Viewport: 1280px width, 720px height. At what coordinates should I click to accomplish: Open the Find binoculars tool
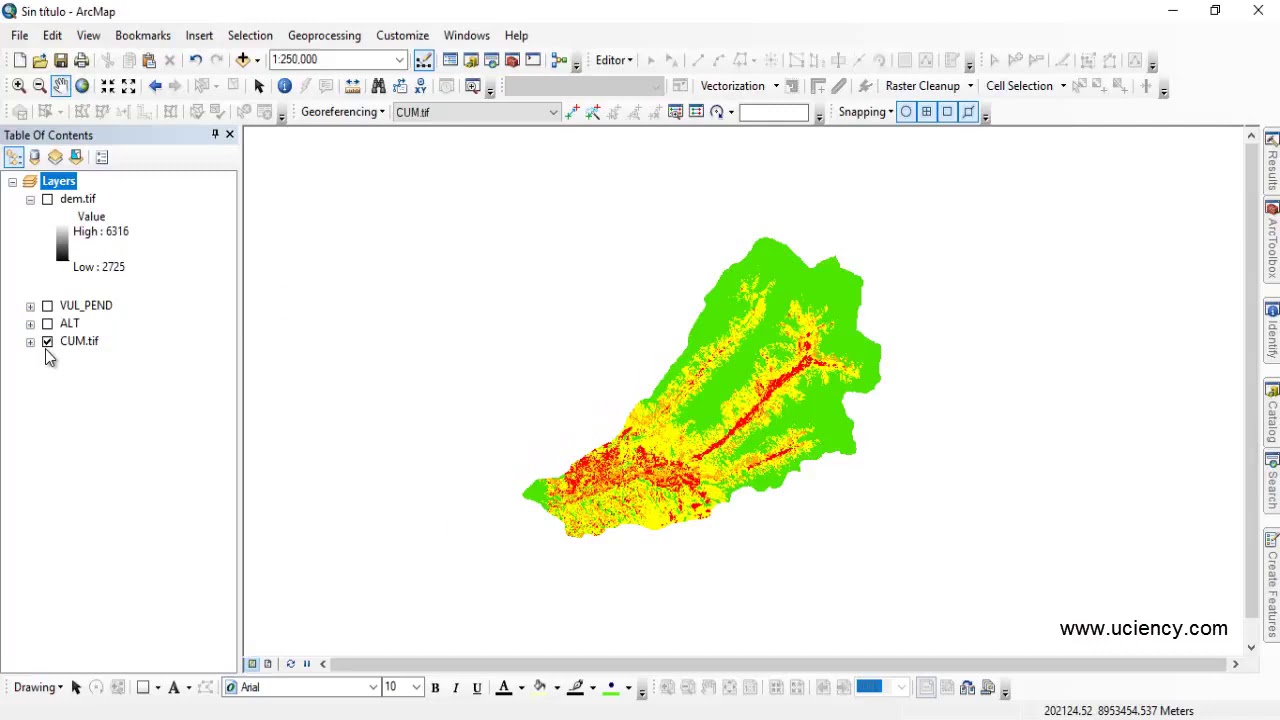tap(378, 86)
